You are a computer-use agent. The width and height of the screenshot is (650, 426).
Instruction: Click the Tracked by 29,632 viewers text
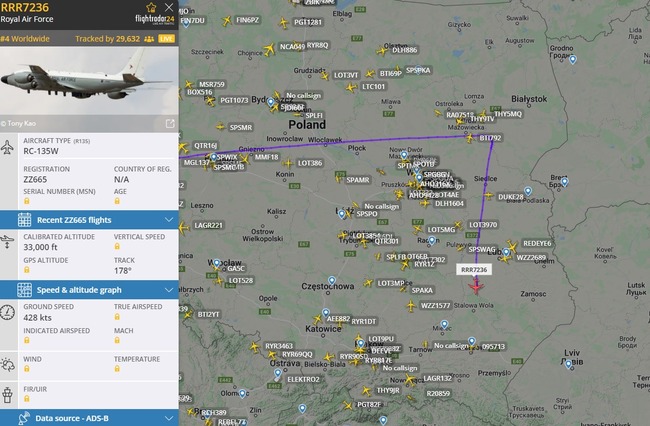pyautogui.click(x=107, y=39)
